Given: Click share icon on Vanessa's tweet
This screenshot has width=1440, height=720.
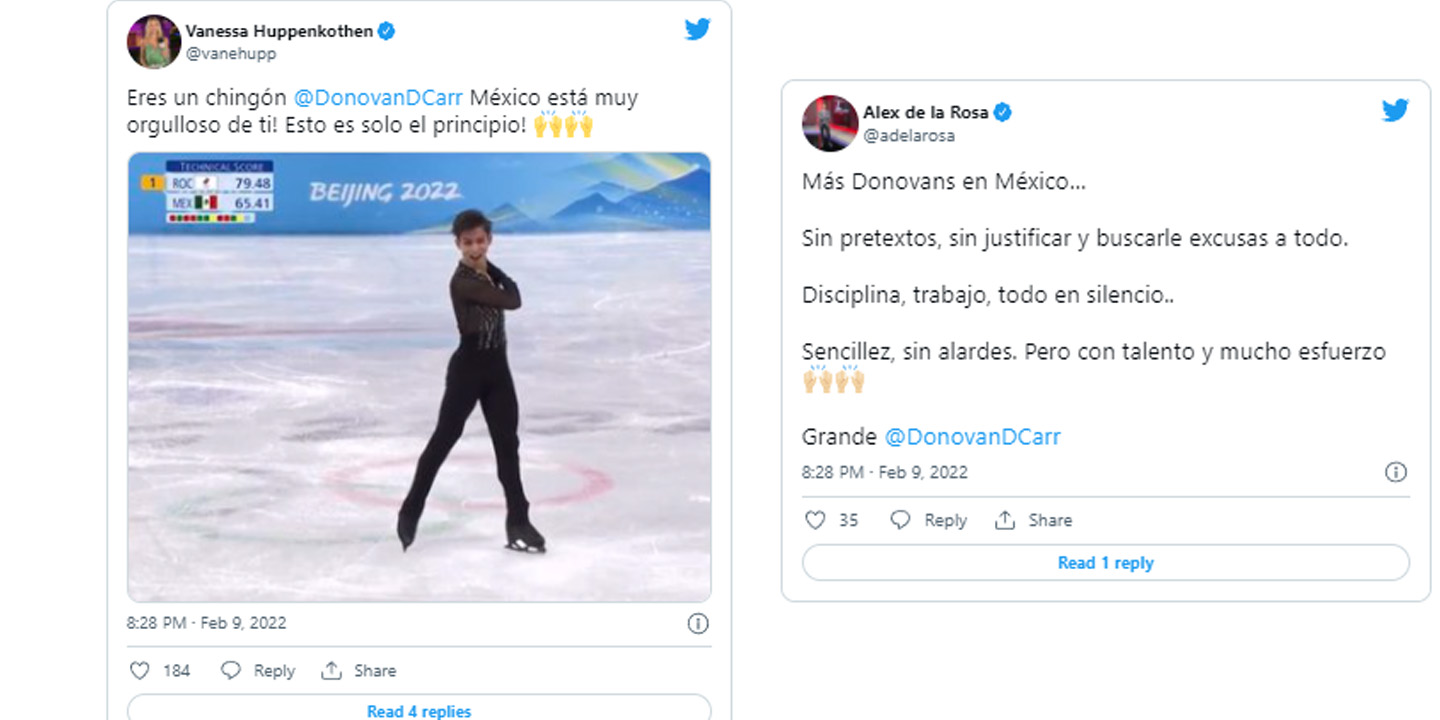Looking at the screenshot, I should click(332, 670).
